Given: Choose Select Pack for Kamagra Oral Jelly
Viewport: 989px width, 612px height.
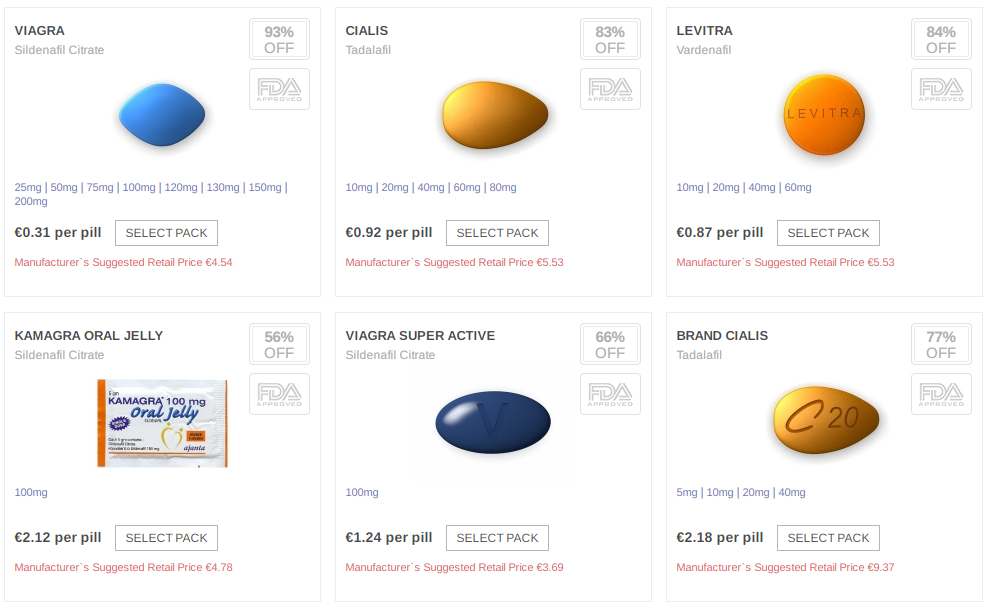Looking at the screenshot, I should [166, 538].
